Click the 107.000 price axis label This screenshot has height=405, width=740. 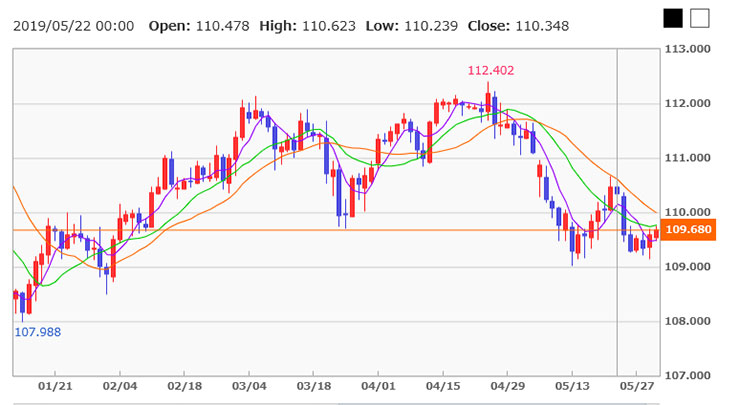tap(687, 376)
